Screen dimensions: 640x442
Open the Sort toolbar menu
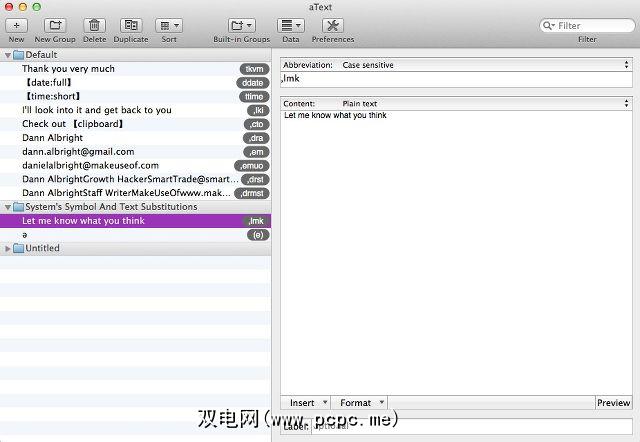(x=169, y=25)
